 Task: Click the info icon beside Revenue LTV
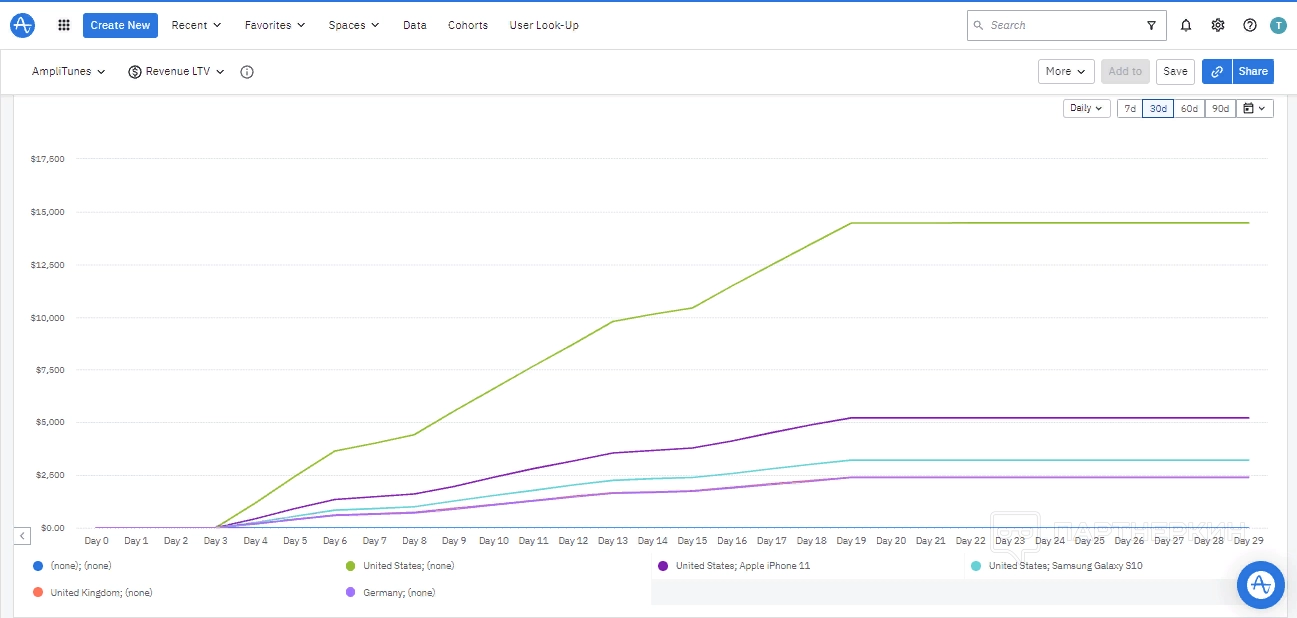tap(247, 72)
